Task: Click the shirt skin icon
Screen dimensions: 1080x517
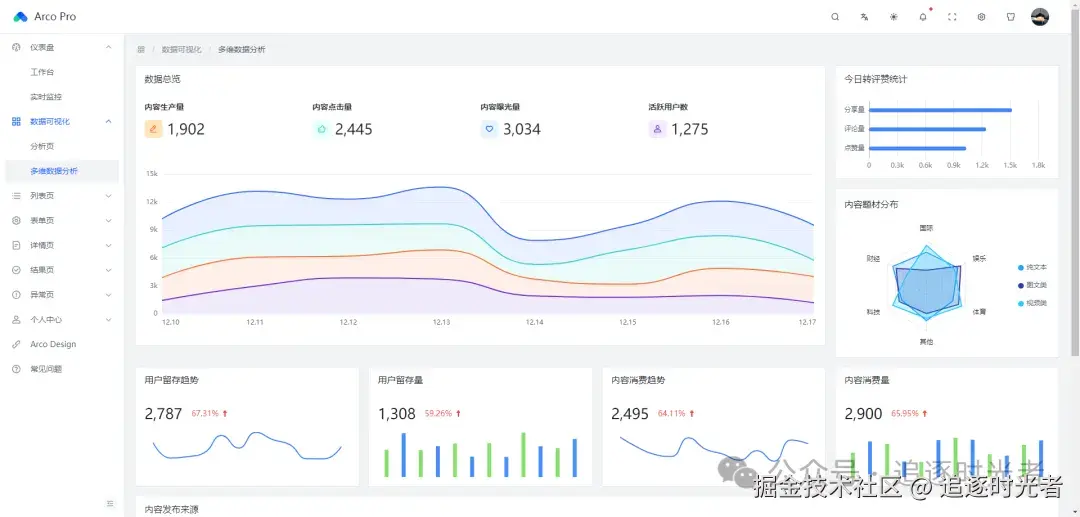Action: (x=1010, y=17)
